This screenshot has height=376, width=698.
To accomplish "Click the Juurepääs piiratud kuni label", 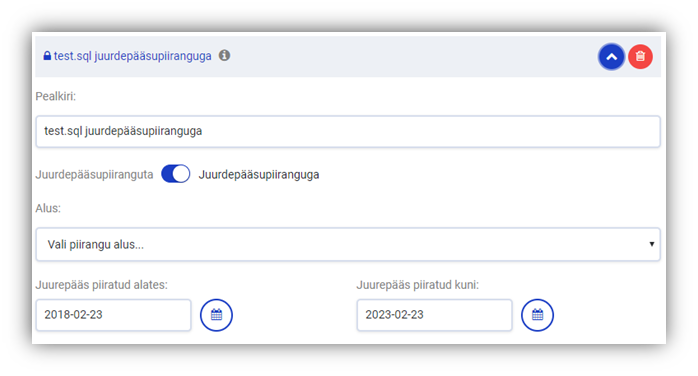I will tap(418, 285).
